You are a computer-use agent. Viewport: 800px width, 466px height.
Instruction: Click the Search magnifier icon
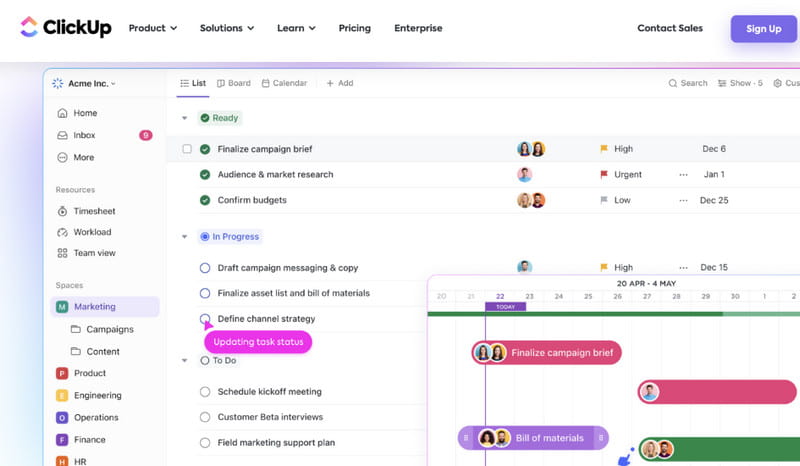tap(672, 83)
